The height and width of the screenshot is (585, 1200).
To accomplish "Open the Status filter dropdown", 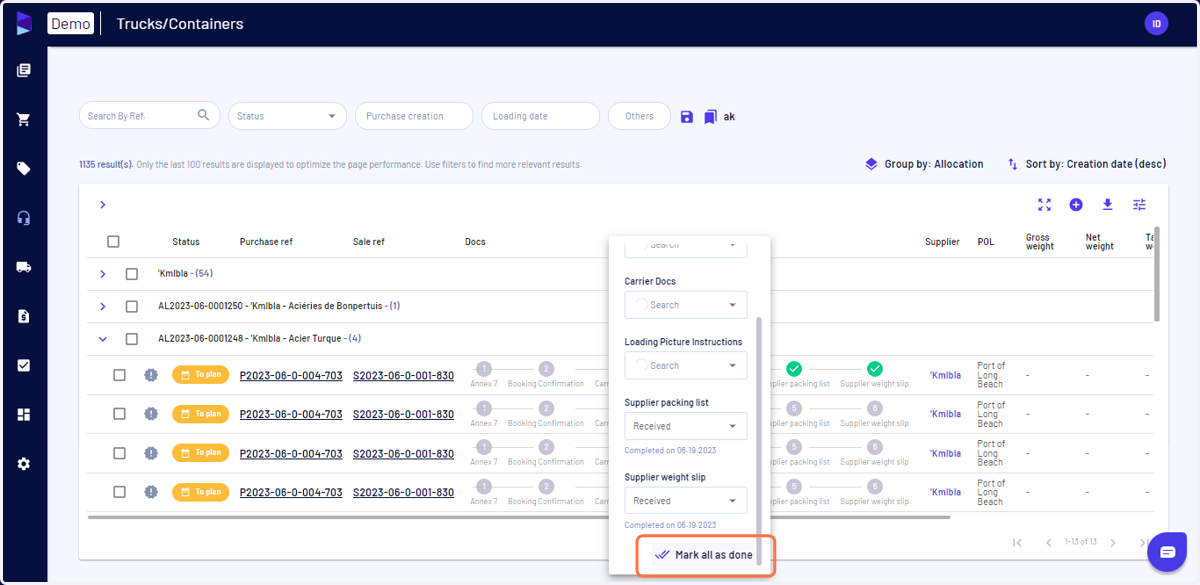I will 287,116.
